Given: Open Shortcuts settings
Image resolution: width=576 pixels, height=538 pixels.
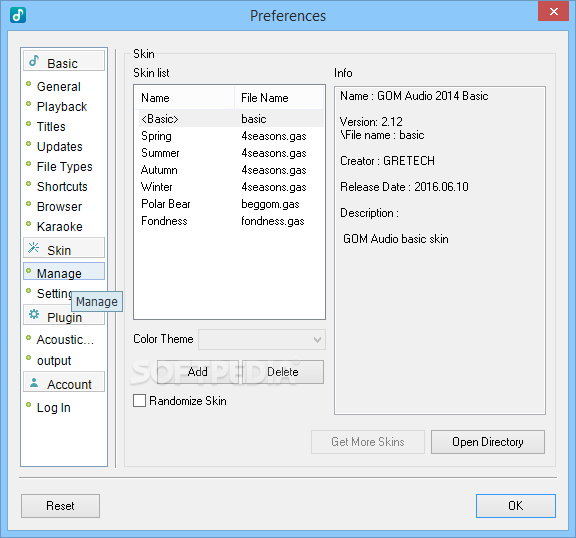Looking at the screenshot, I should click(x=62, y=187).
